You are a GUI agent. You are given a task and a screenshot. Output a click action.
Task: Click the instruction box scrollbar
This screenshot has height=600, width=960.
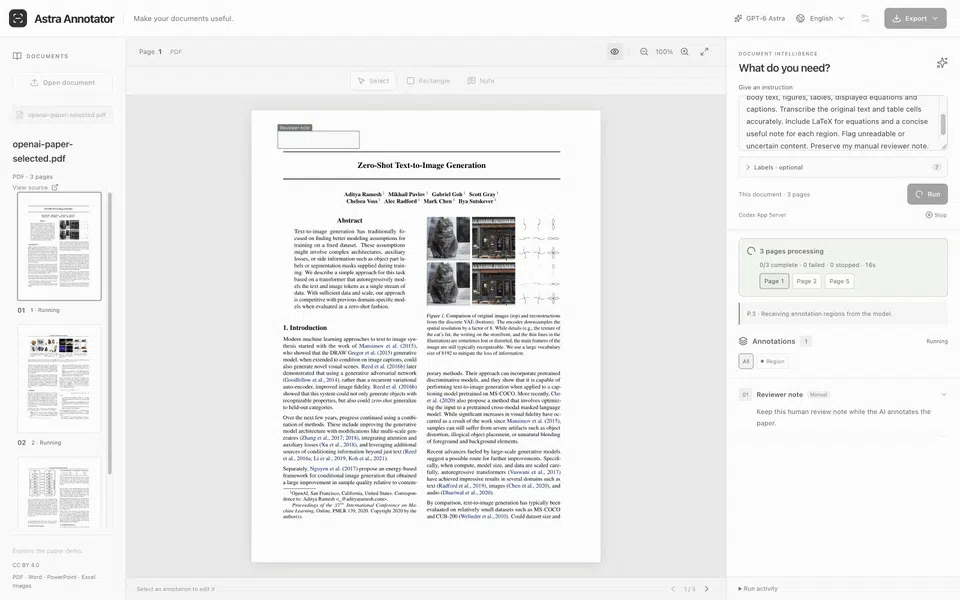click(943, 123)
